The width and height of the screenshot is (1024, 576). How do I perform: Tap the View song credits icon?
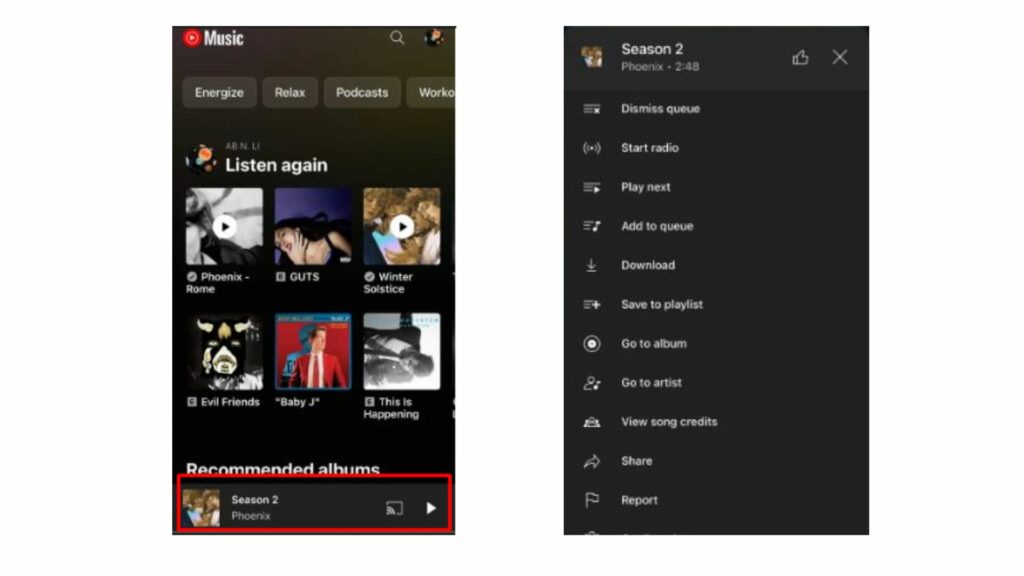[590, 422]
